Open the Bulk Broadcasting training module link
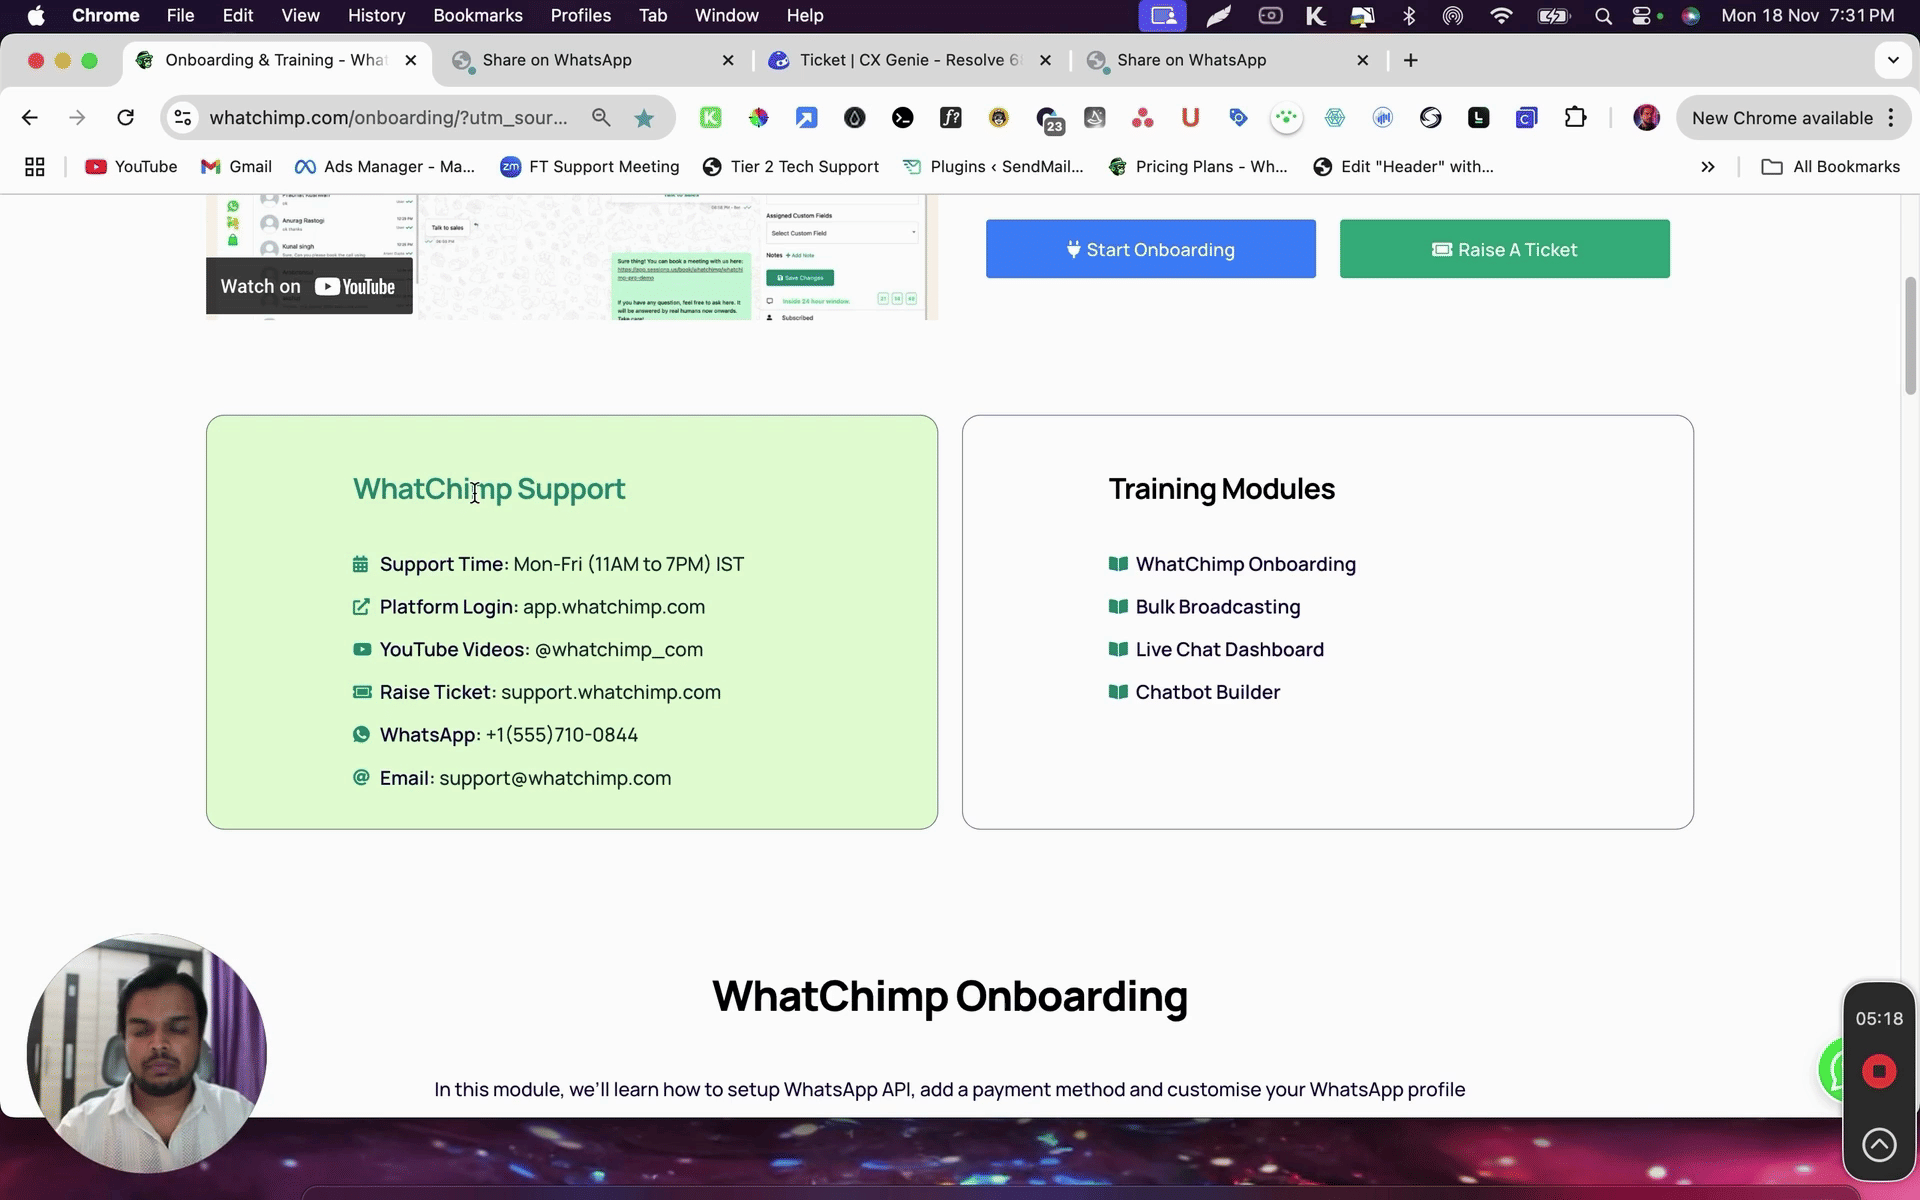 1217,607
